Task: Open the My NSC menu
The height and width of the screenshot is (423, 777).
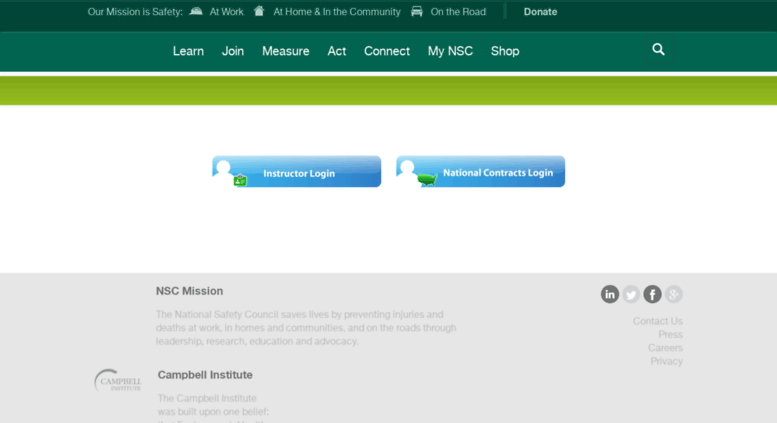Action: pyautogui.click(x=450, y=51)
